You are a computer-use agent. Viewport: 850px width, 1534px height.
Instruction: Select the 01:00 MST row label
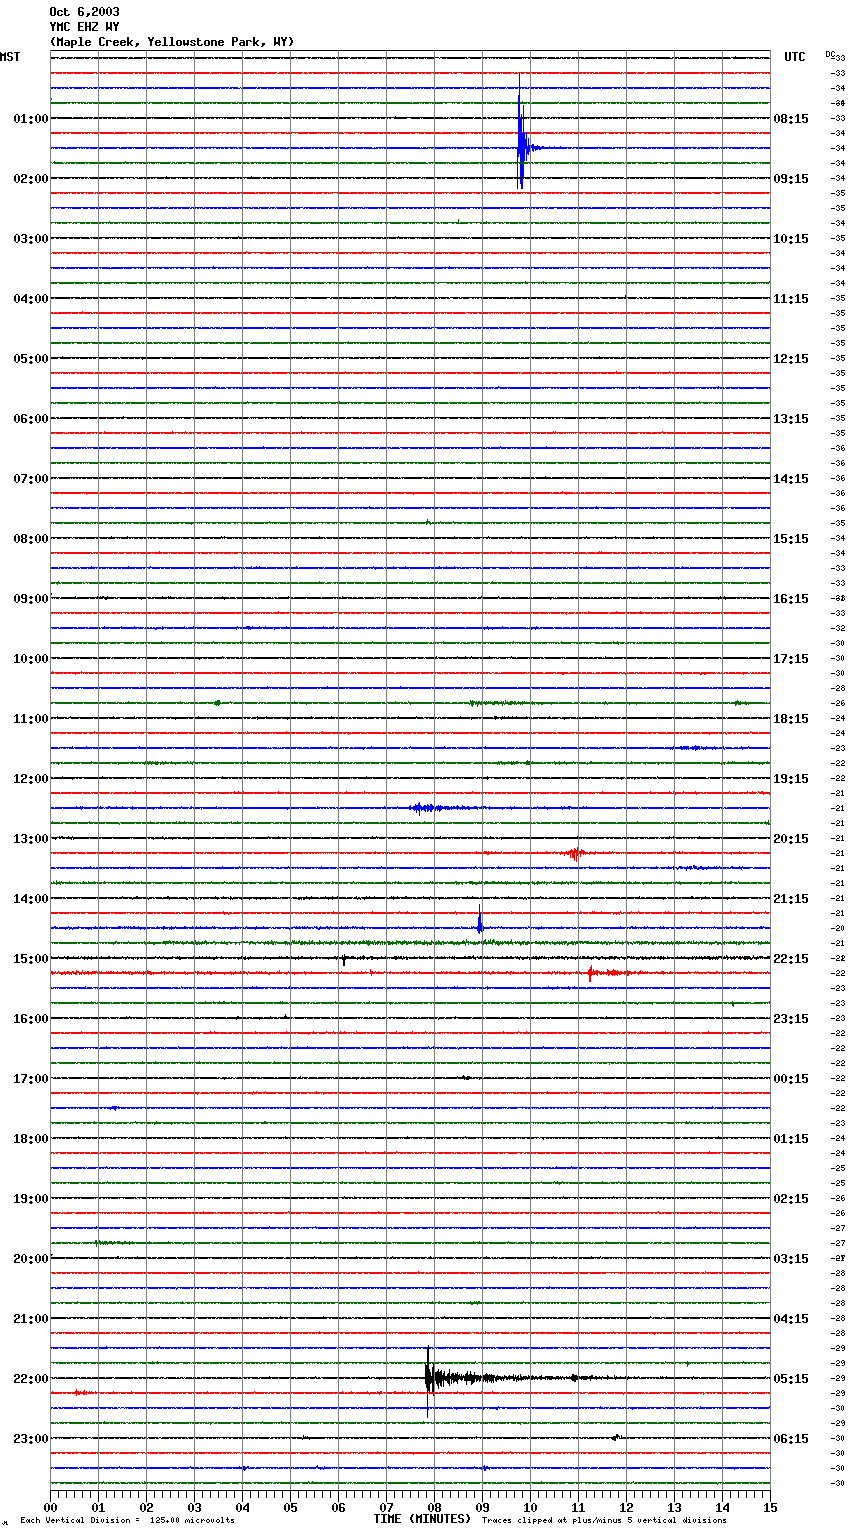30,119
